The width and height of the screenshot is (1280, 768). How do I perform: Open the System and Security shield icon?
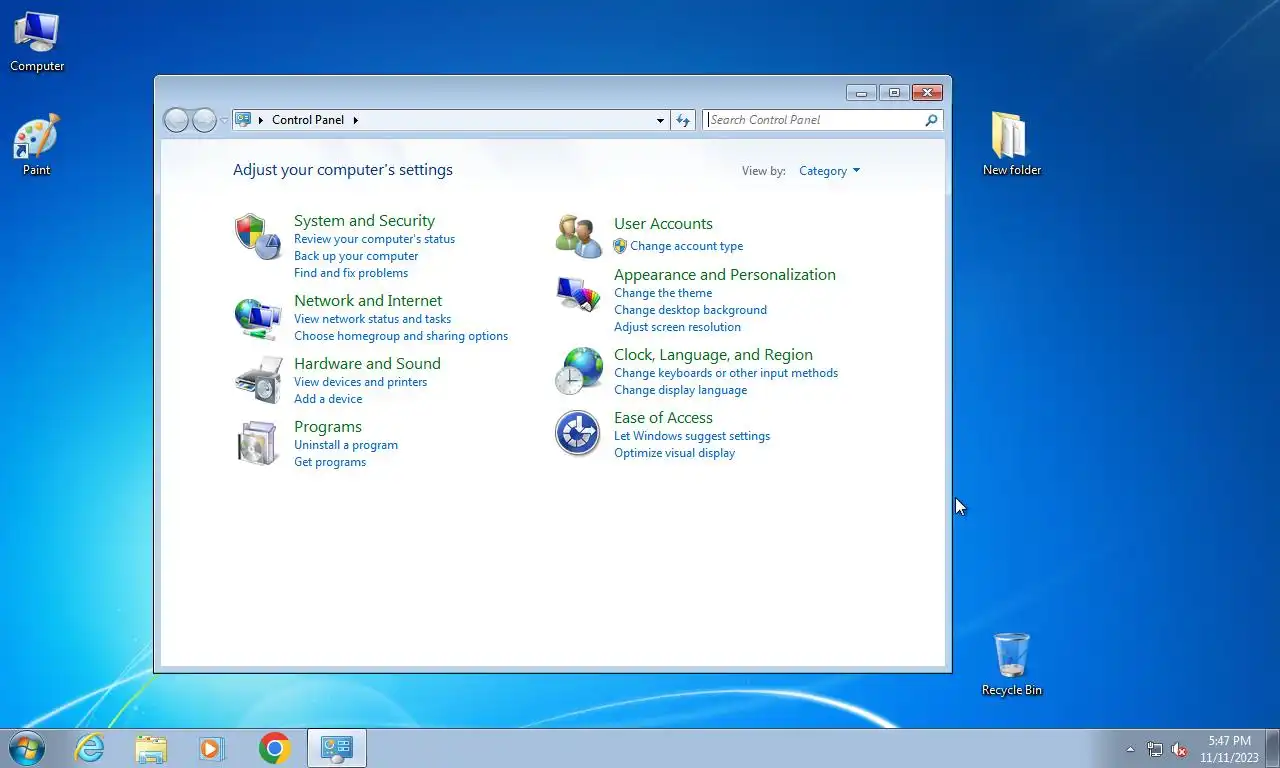pos(258,237)
